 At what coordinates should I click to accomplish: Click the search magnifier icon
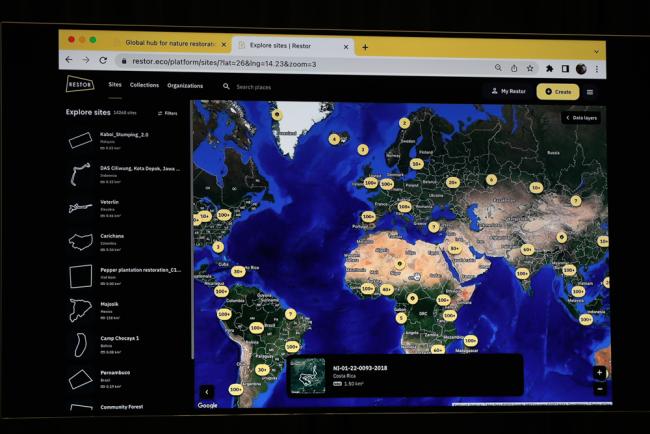coord(226,86)
